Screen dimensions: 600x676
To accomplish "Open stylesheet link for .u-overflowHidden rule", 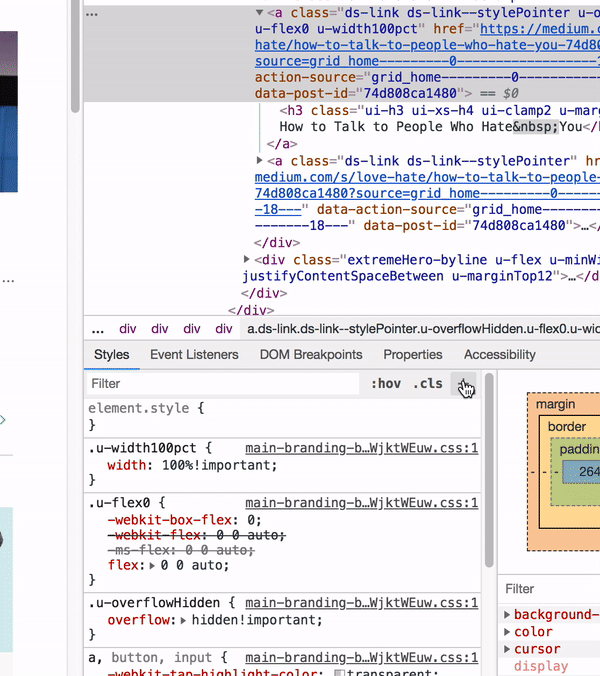I will point(362,603).
